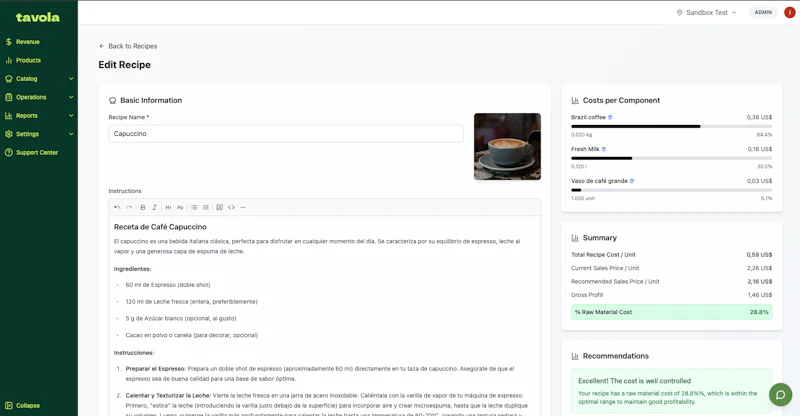The width and height of the screenshot is (800, 416).
Task: Expand the Reports sidebar section
Action: [x=39, y=115]
